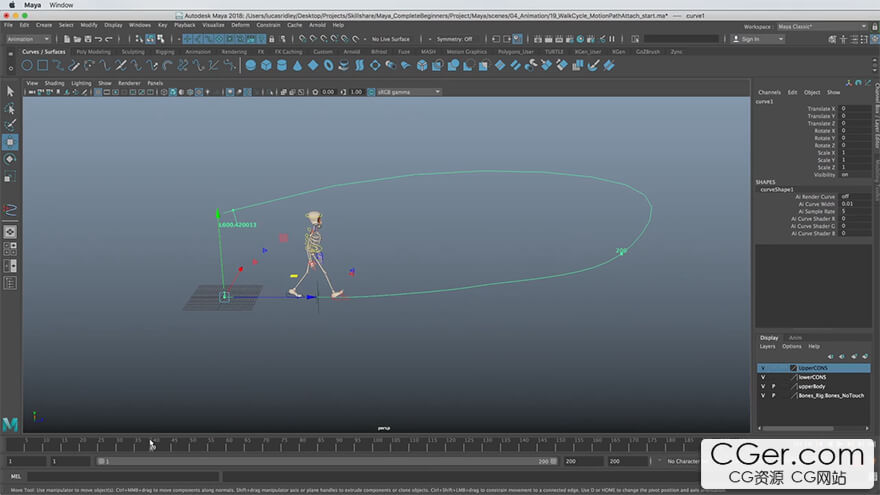This screenshot has height=495, width=880.
Task: Toggle visibility of lowerCONS layer
Action: (763, 377)
